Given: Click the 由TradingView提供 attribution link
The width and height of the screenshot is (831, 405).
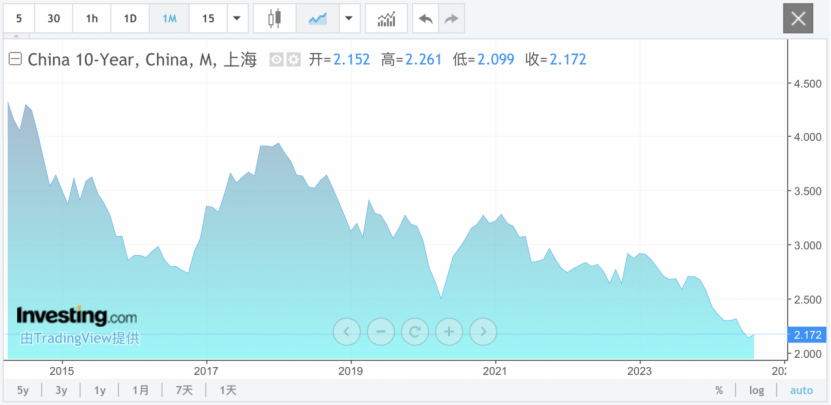Looking at the screenshot, I should pos(80,338).
